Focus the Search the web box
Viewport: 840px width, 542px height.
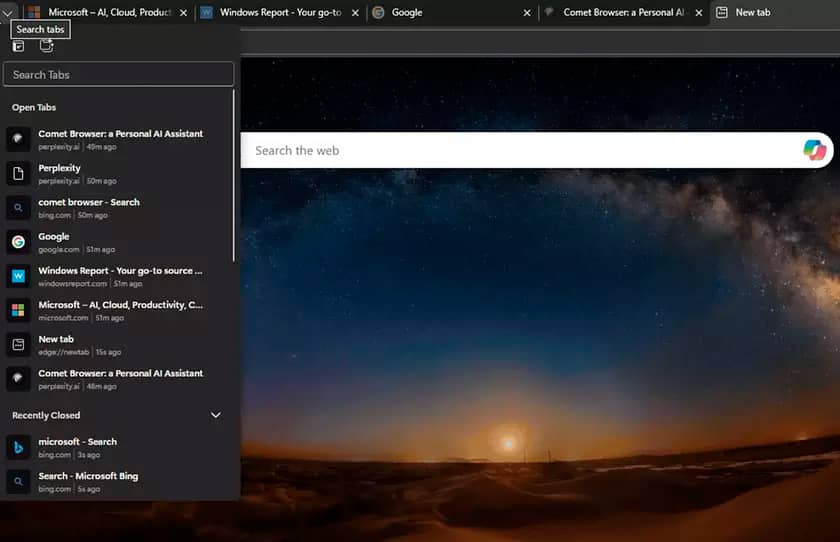click(520, 151)
